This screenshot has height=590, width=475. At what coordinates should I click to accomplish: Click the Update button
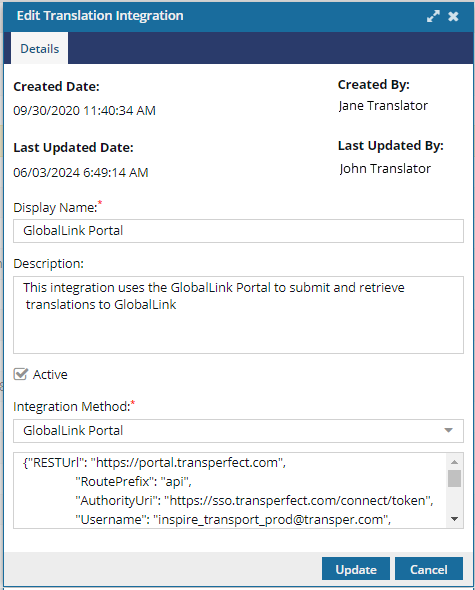356,569
